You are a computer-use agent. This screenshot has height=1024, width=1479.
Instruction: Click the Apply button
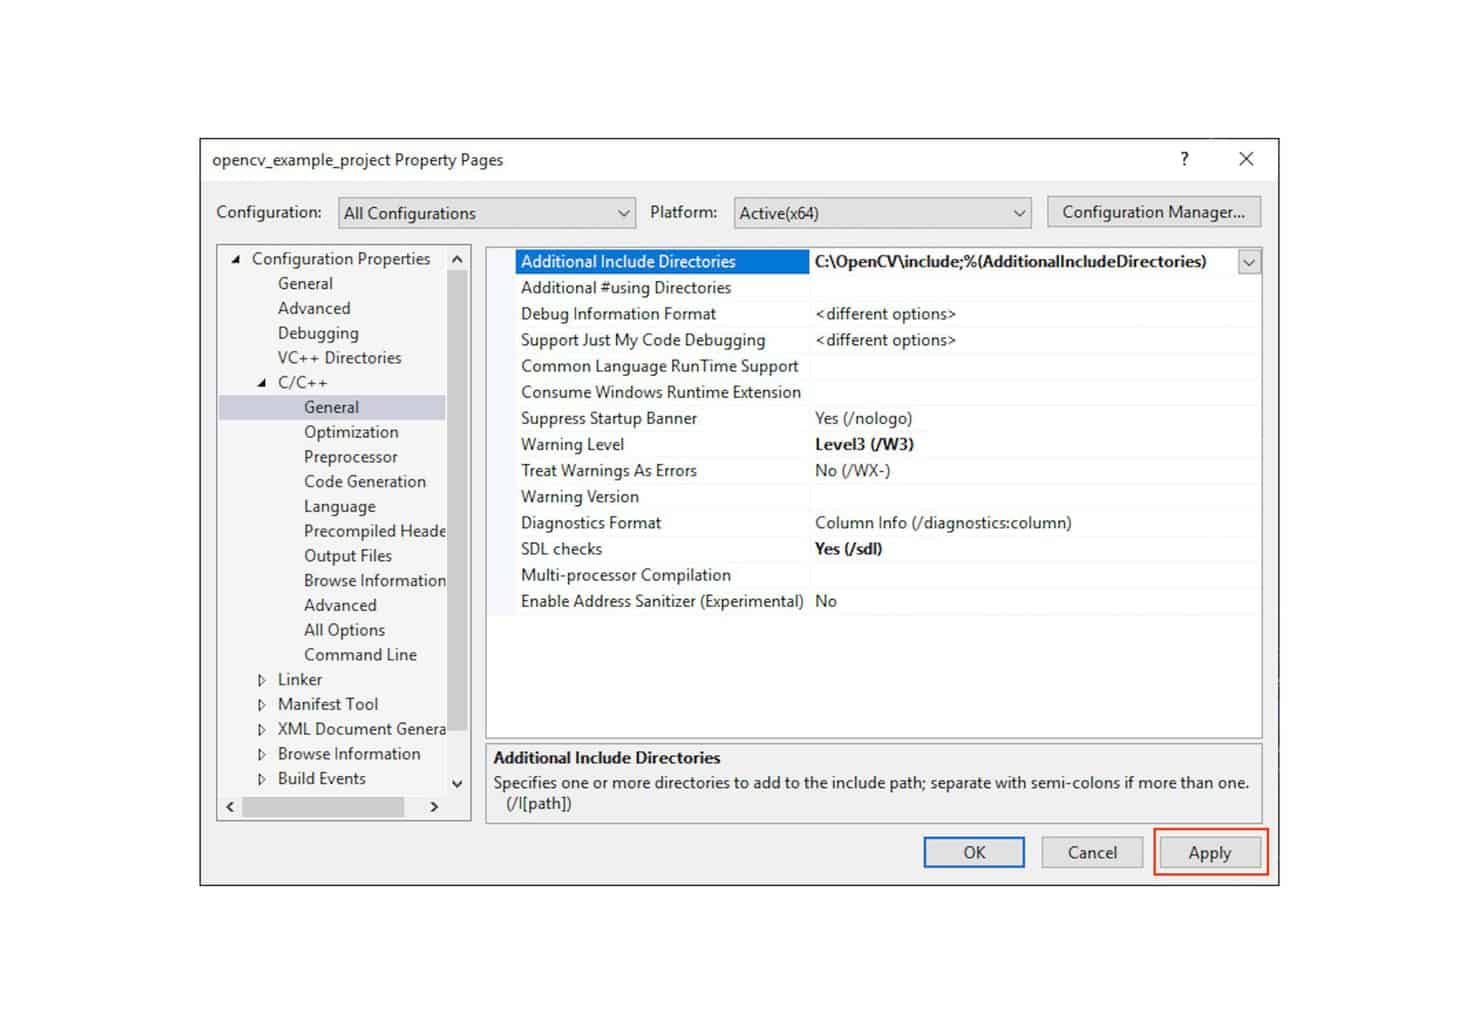(1210, 853)
